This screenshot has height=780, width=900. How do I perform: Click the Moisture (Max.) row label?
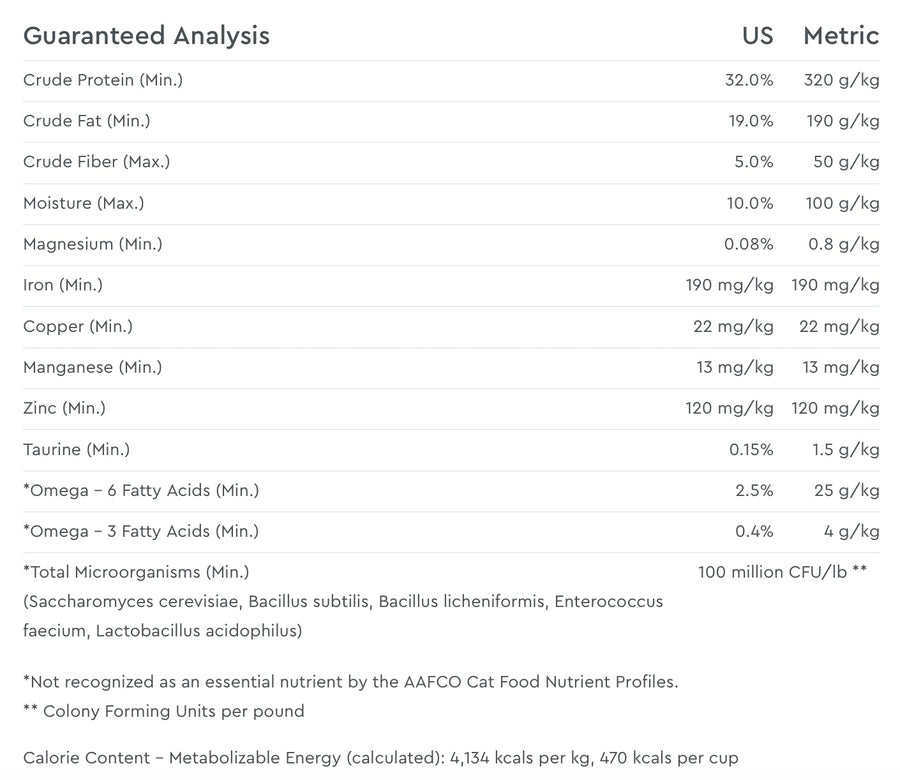coord(84,203)
